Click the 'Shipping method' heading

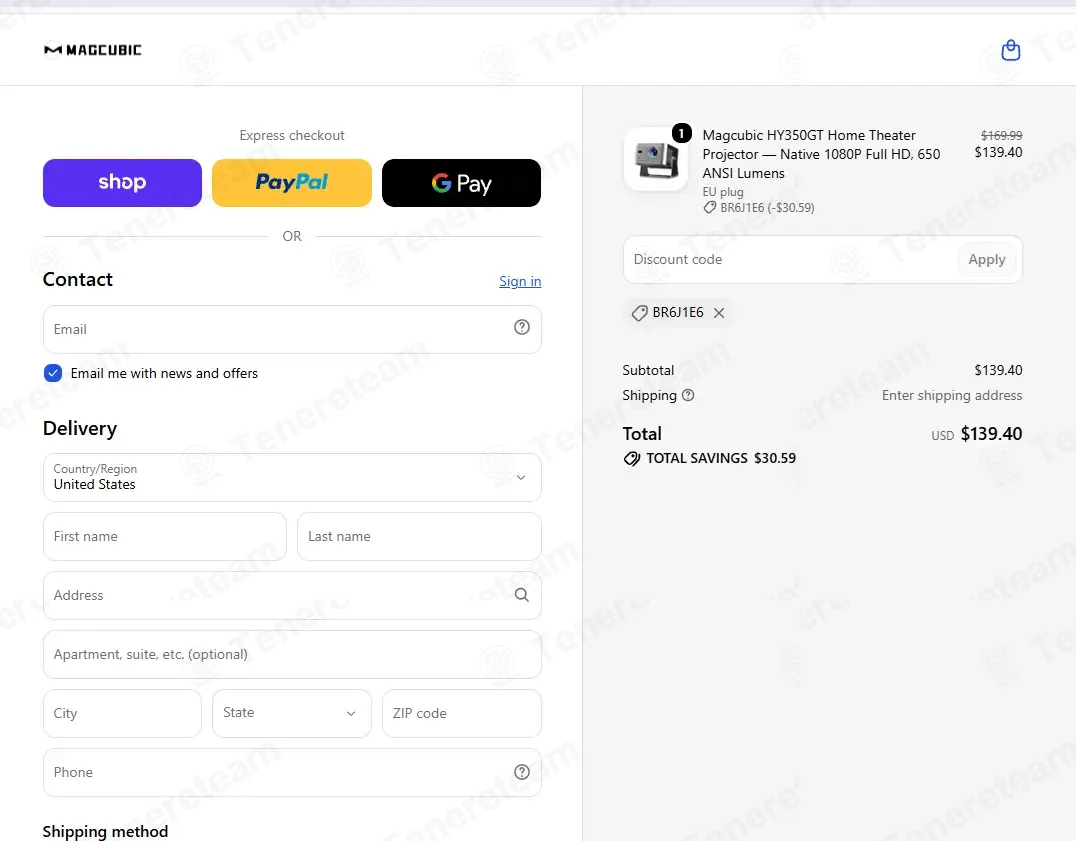tap(105, 831)
